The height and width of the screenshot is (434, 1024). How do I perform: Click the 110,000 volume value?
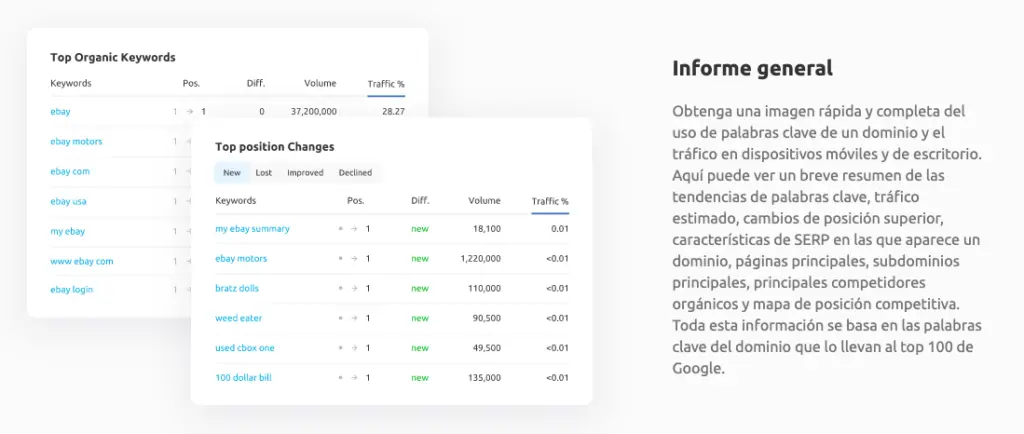(486, 288)
